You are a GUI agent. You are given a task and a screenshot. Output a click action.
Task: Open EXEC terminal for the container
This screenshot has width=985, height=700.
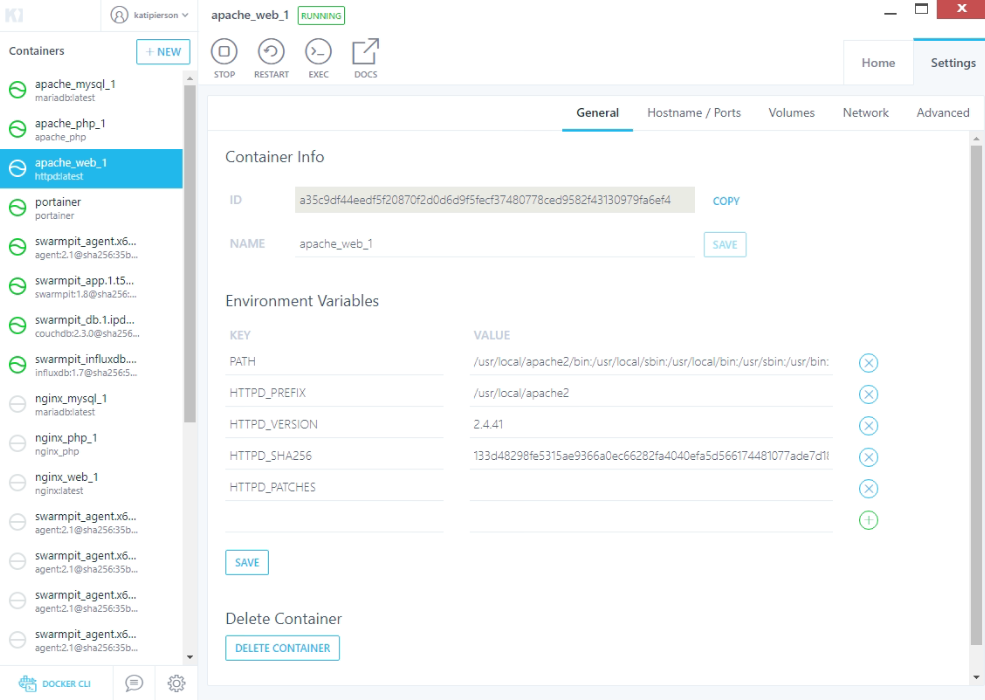tap(318, 53)
